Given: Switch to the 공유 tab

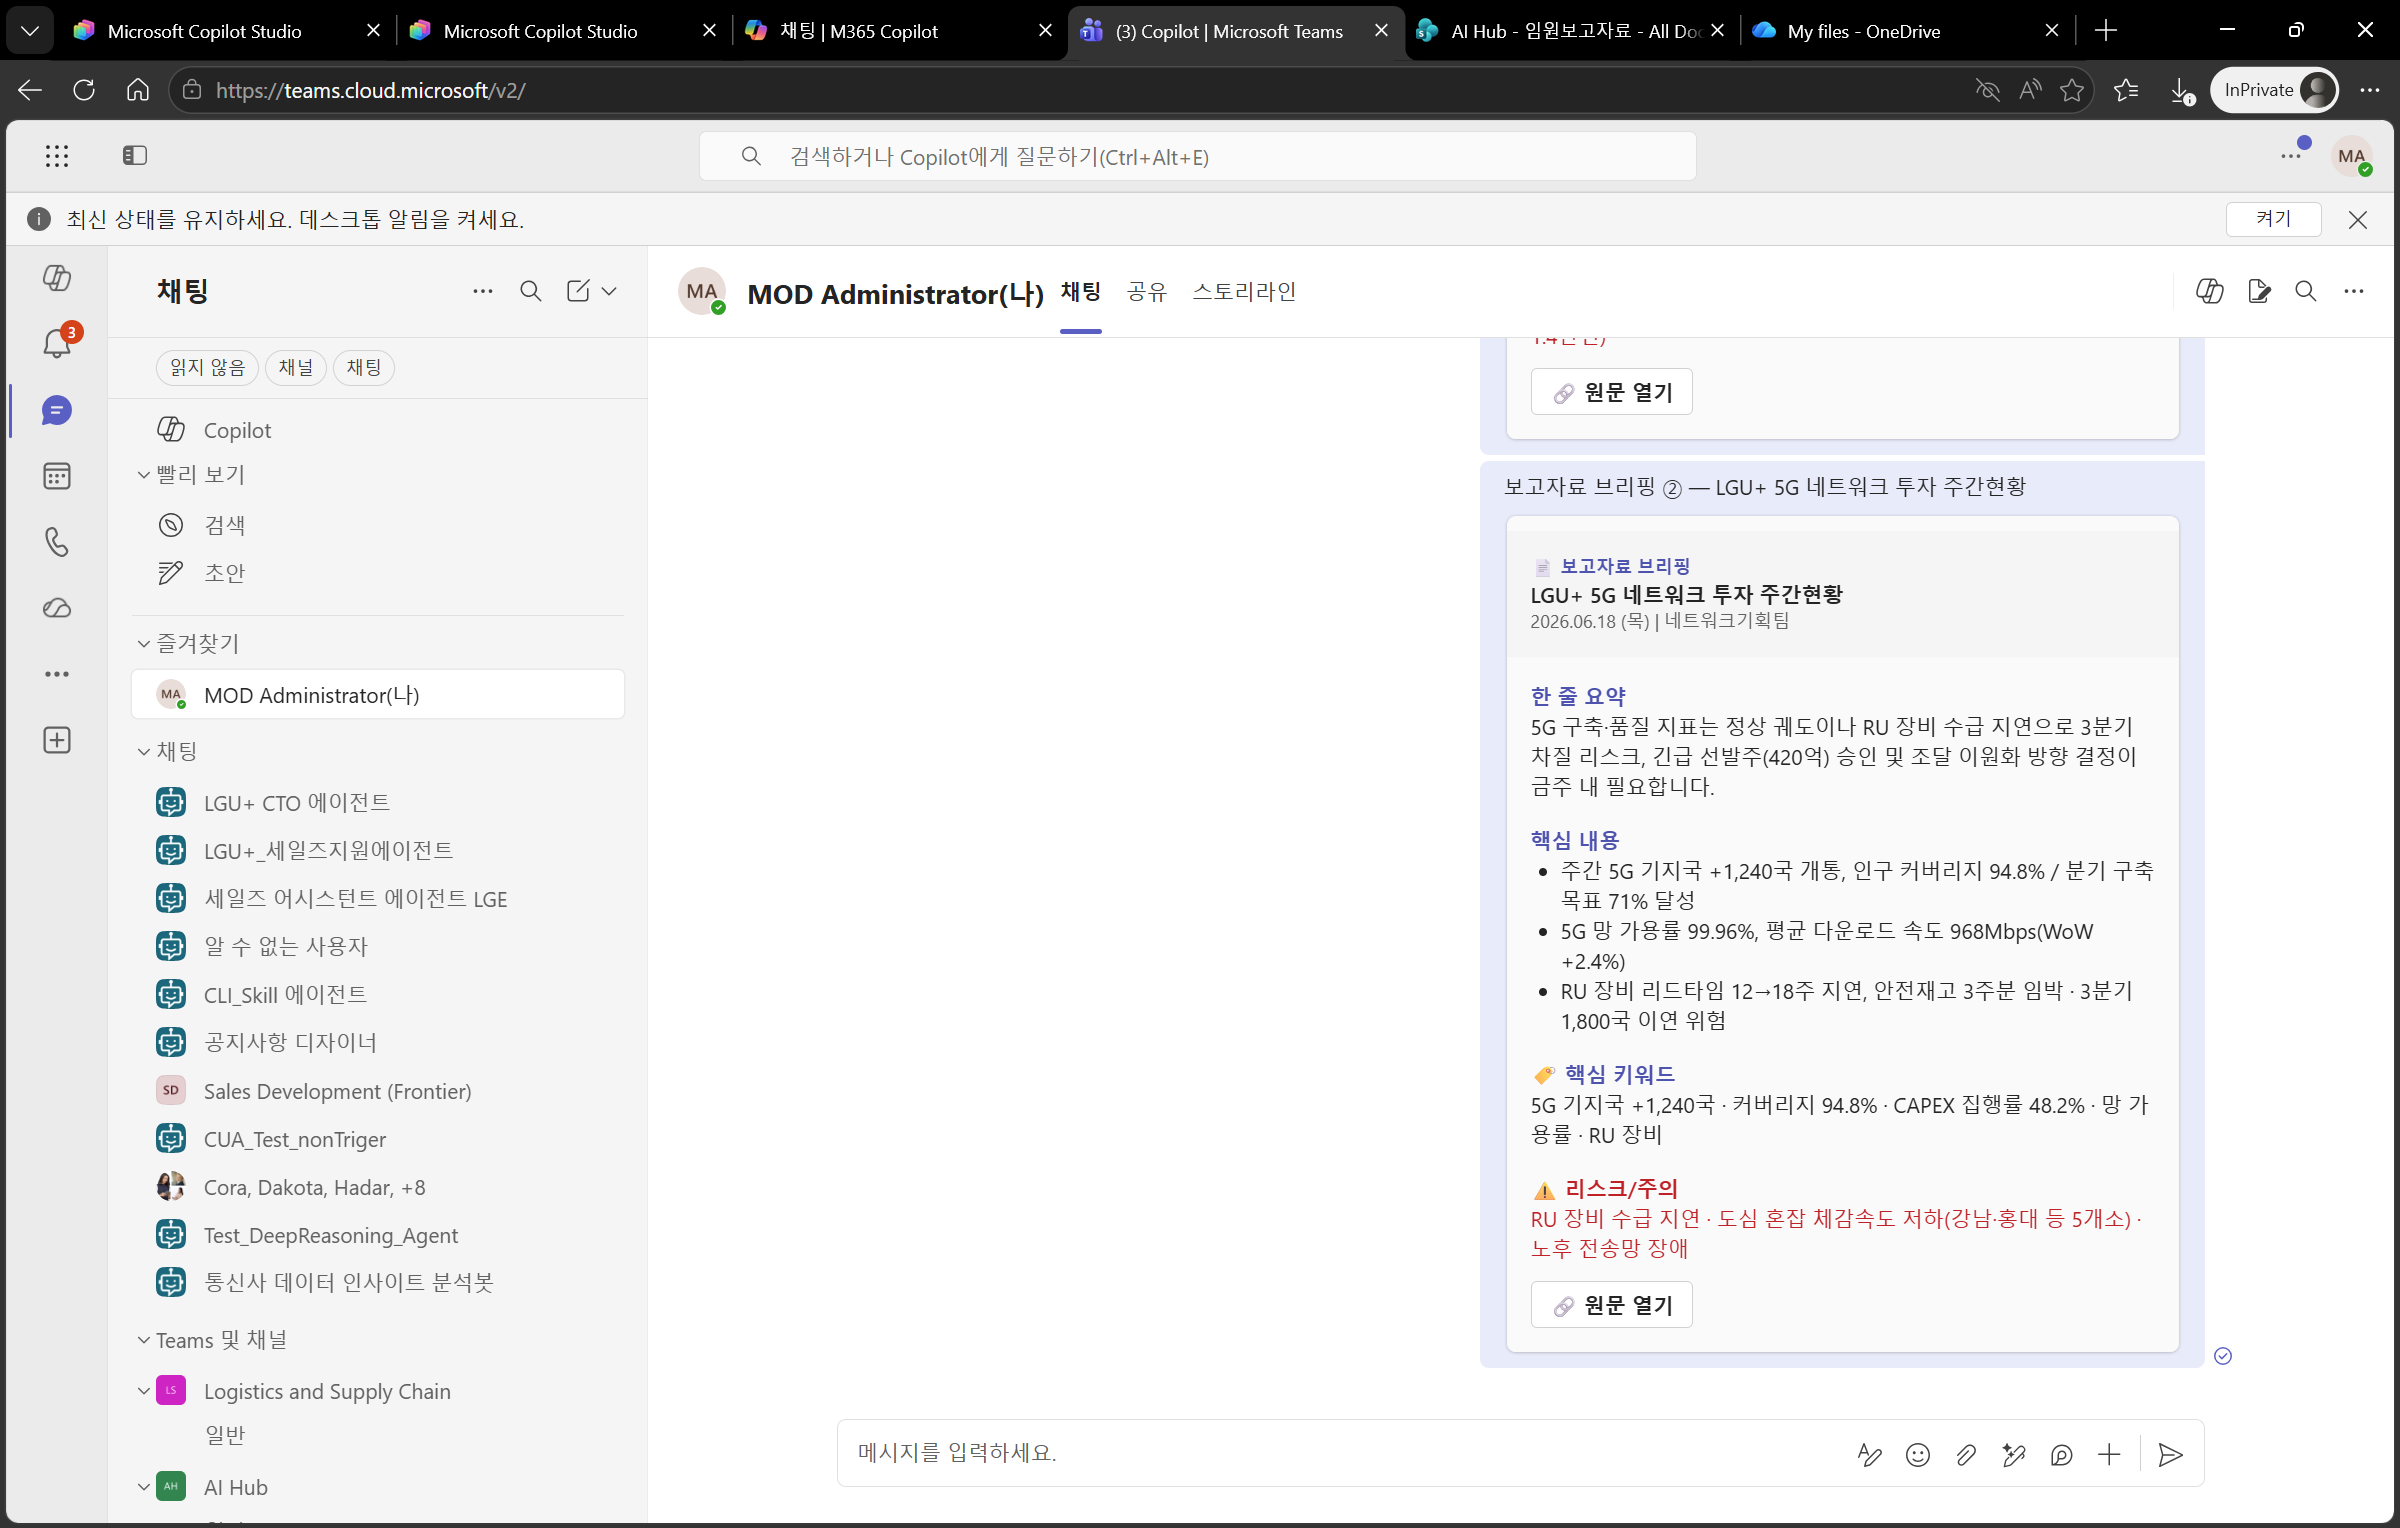Looking at the screenshot, I should tap(1147, 292).
